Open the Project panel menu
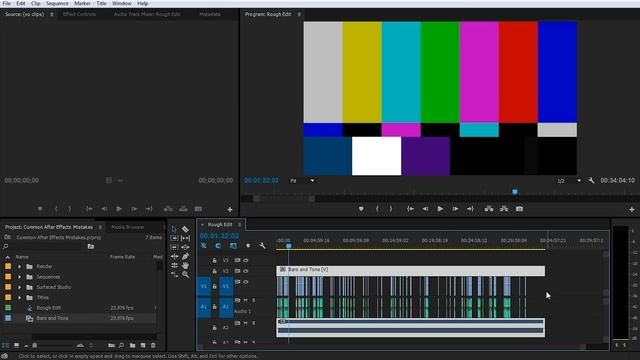Viewport: 640px width, 360px height. (x=100, y=227)
